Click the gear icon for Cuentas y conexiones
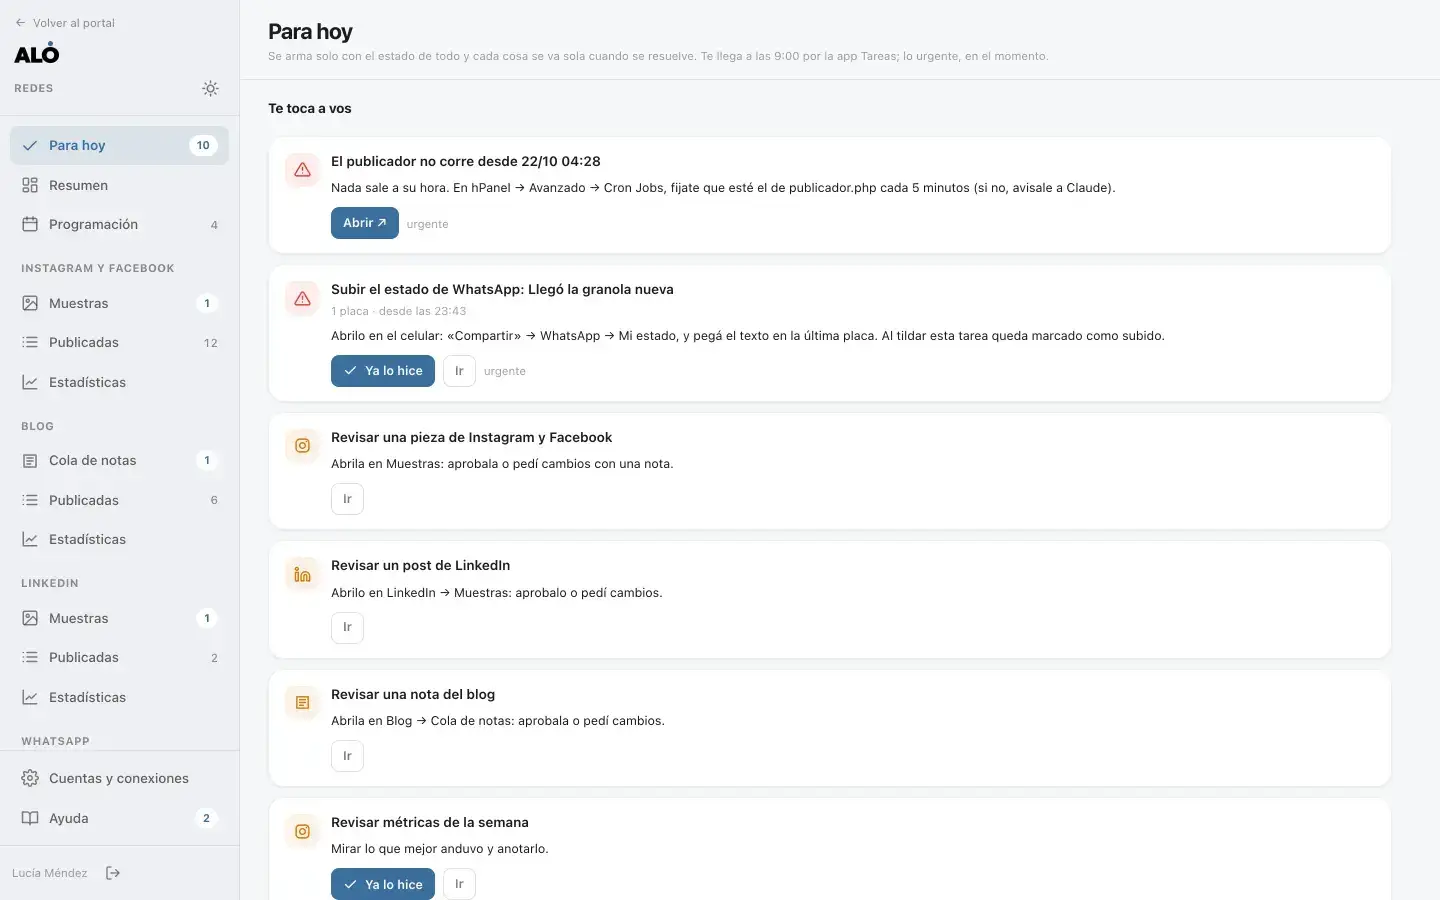Image resolution: width=1440 pixels, height=900 pixels. [30, 778]
